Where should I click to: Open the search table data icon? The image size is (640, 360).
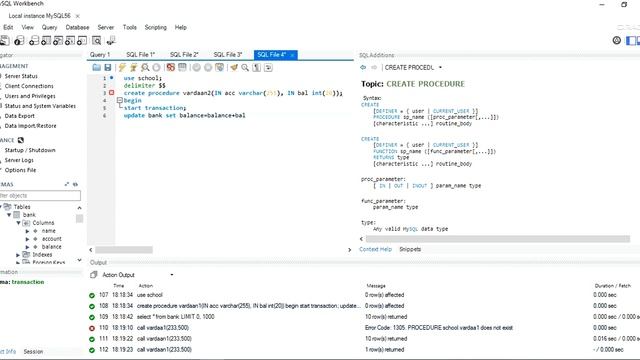pyautogui.click(x=97, y=40)
